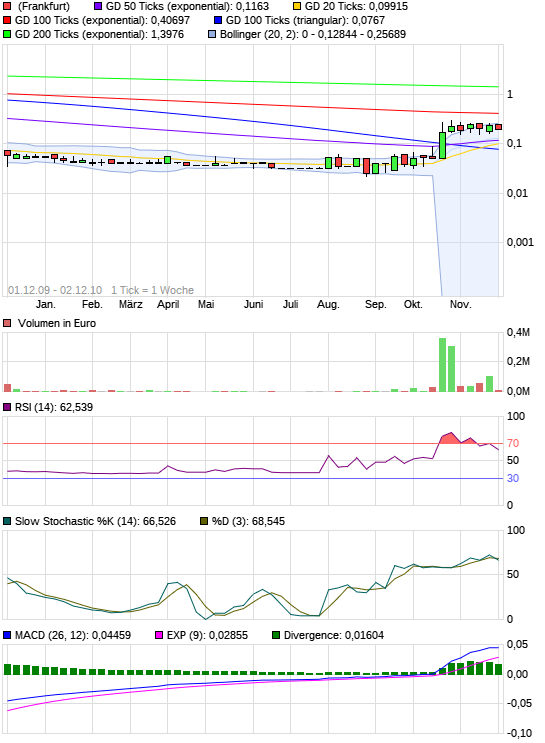The width and height of the screenshot is (545, 743).
Task: Click the green GD 200 Ticks legend swatch
Action: [7, 34]
